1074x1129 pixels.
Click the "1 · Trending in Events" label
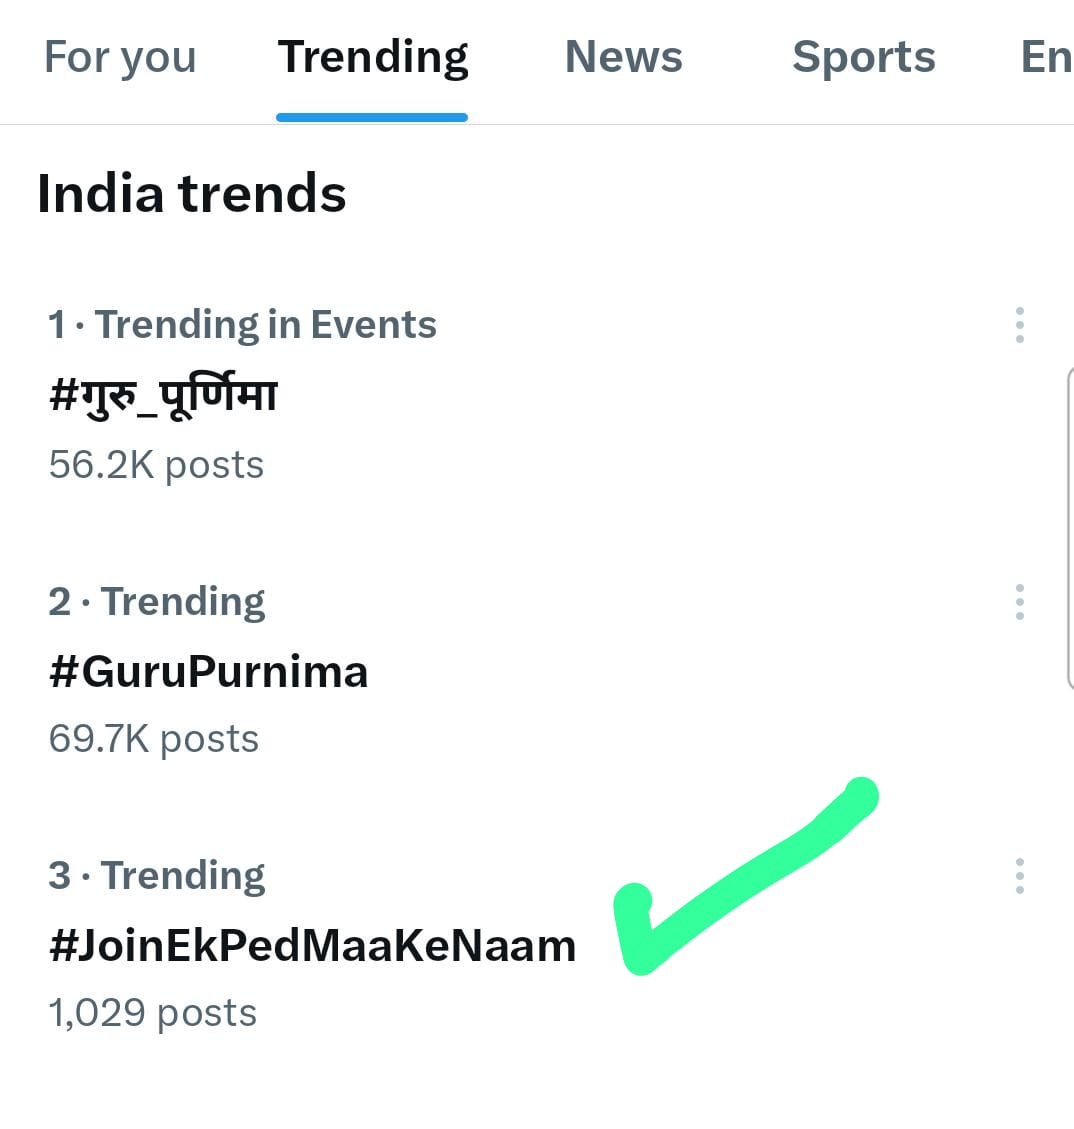point(242,325)
